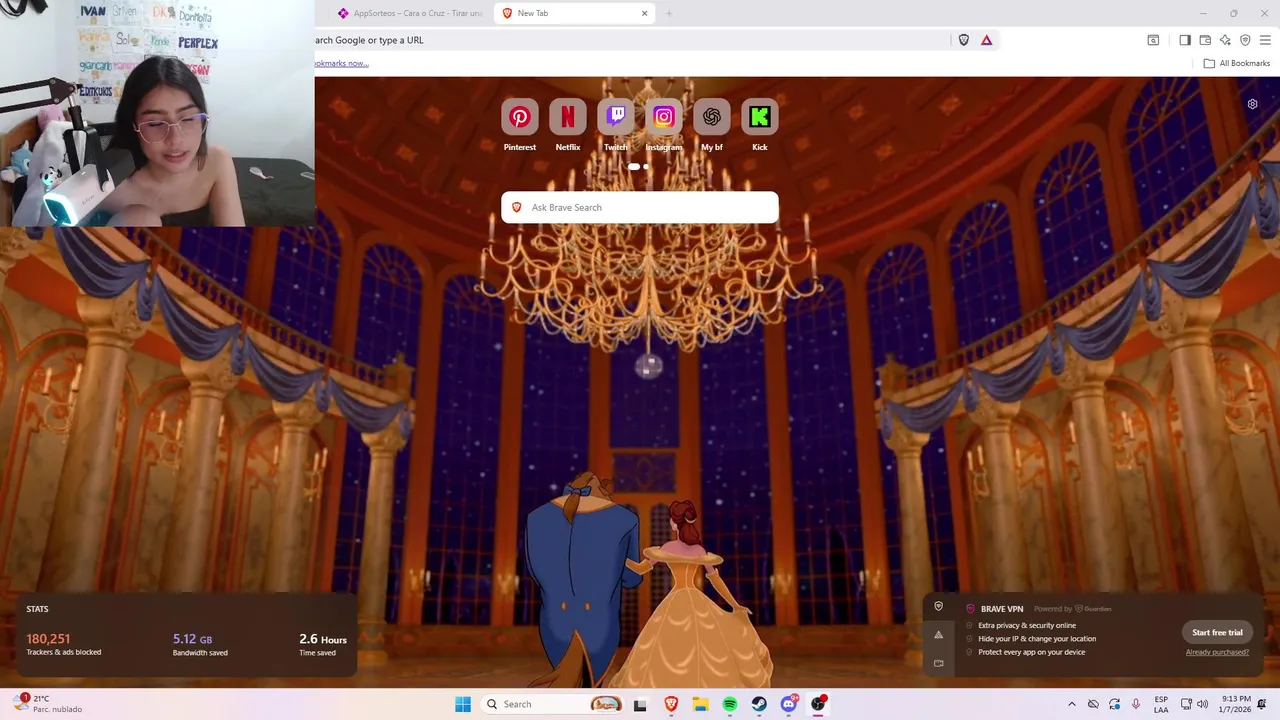
Task: Click the STATS widget heading
Action: point(37,609)
